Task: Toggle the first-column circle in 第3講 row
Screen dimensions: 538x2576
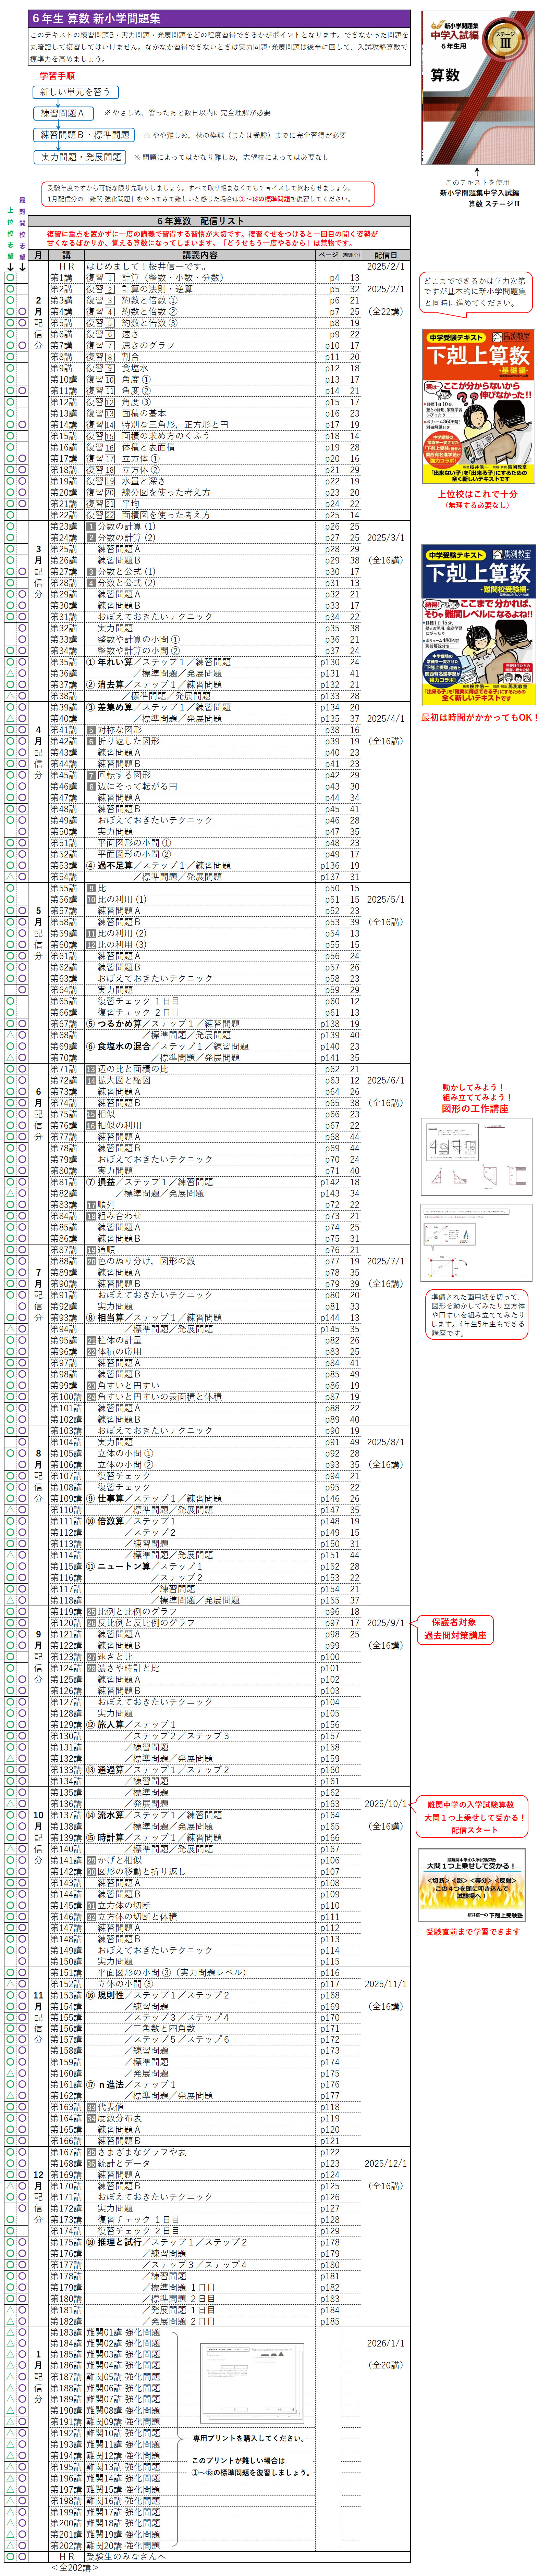Action: (x=10, y=300)
